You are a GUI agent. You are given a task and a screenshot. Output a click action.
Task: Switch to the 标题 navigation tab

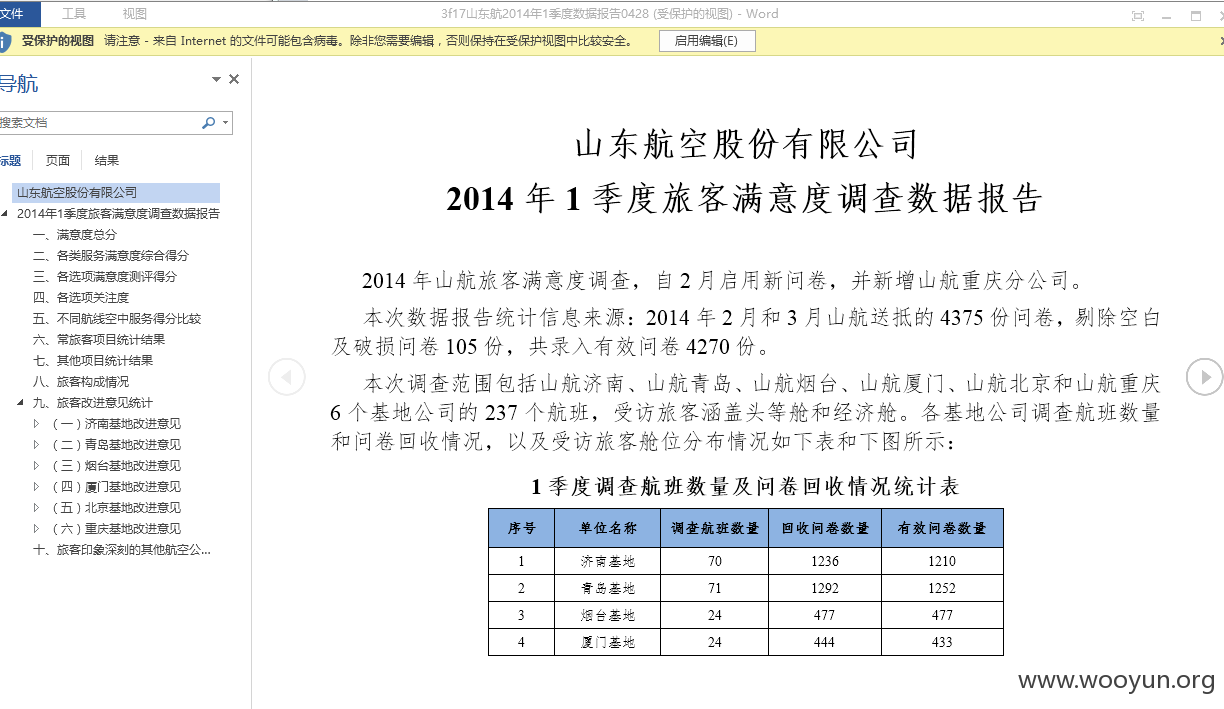[x=11, y=160]
